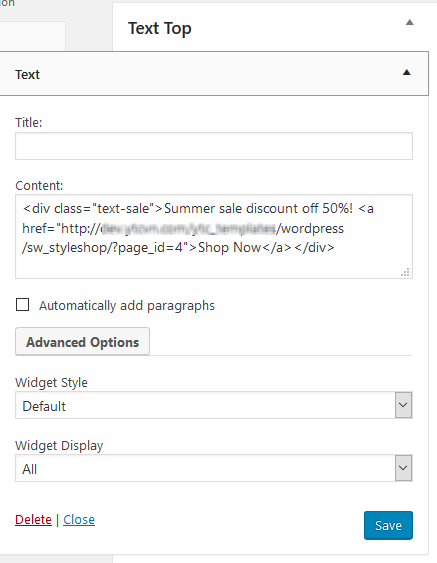Select the Widget Style Default combo box

[214, 405]
